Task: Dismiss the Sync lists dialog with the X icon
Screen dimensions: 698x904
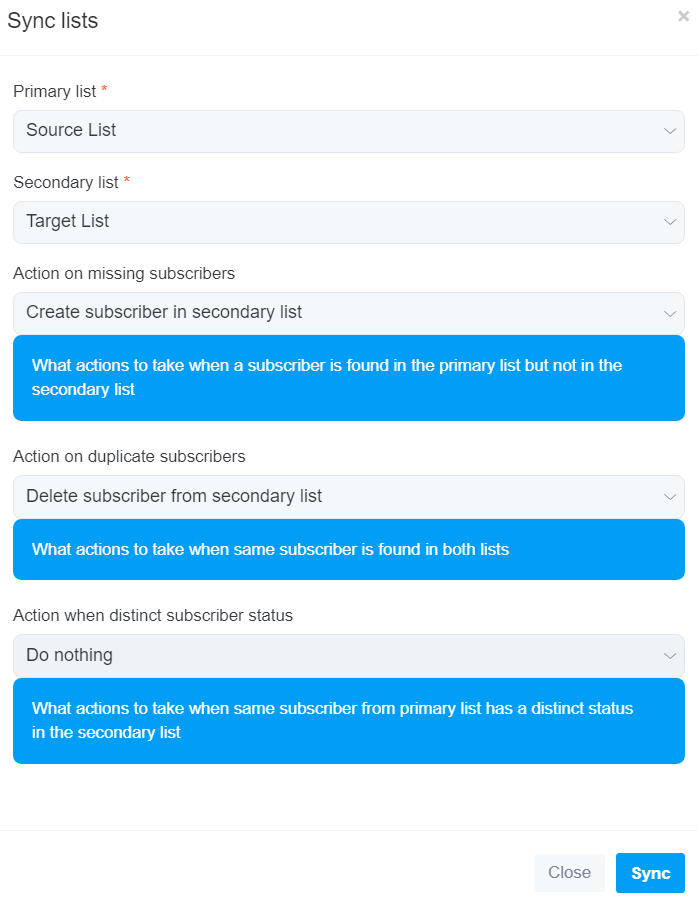Action: point(684,16)
